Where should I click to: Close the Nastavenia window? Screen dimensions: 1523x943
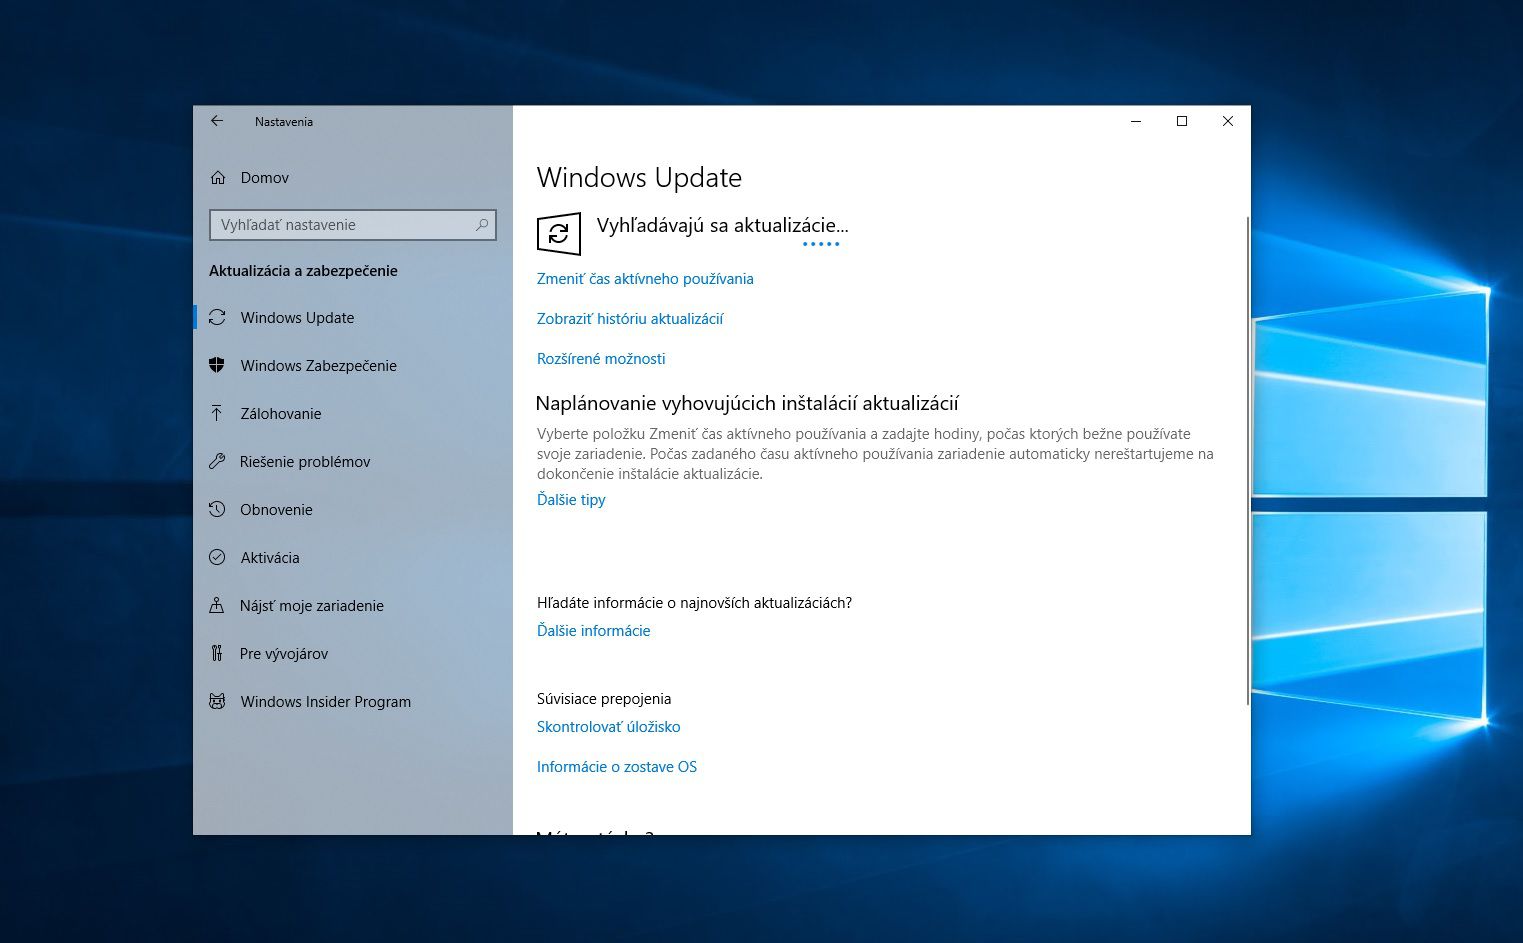(x=1228, y=121)
